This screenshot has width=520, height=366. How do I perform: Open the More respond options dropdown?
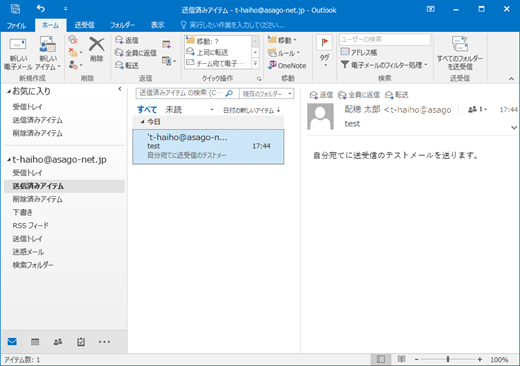tap(169, 61)
